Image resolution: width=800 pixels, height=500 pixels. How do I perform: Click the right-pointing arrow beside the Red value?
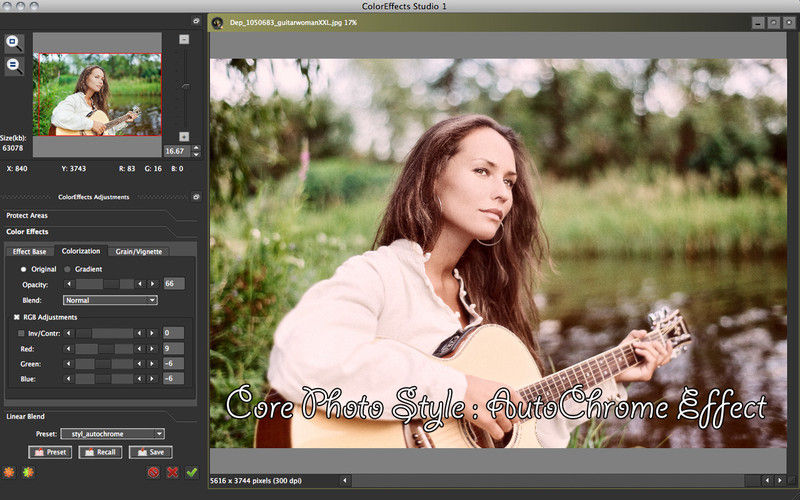coord(152,349)
